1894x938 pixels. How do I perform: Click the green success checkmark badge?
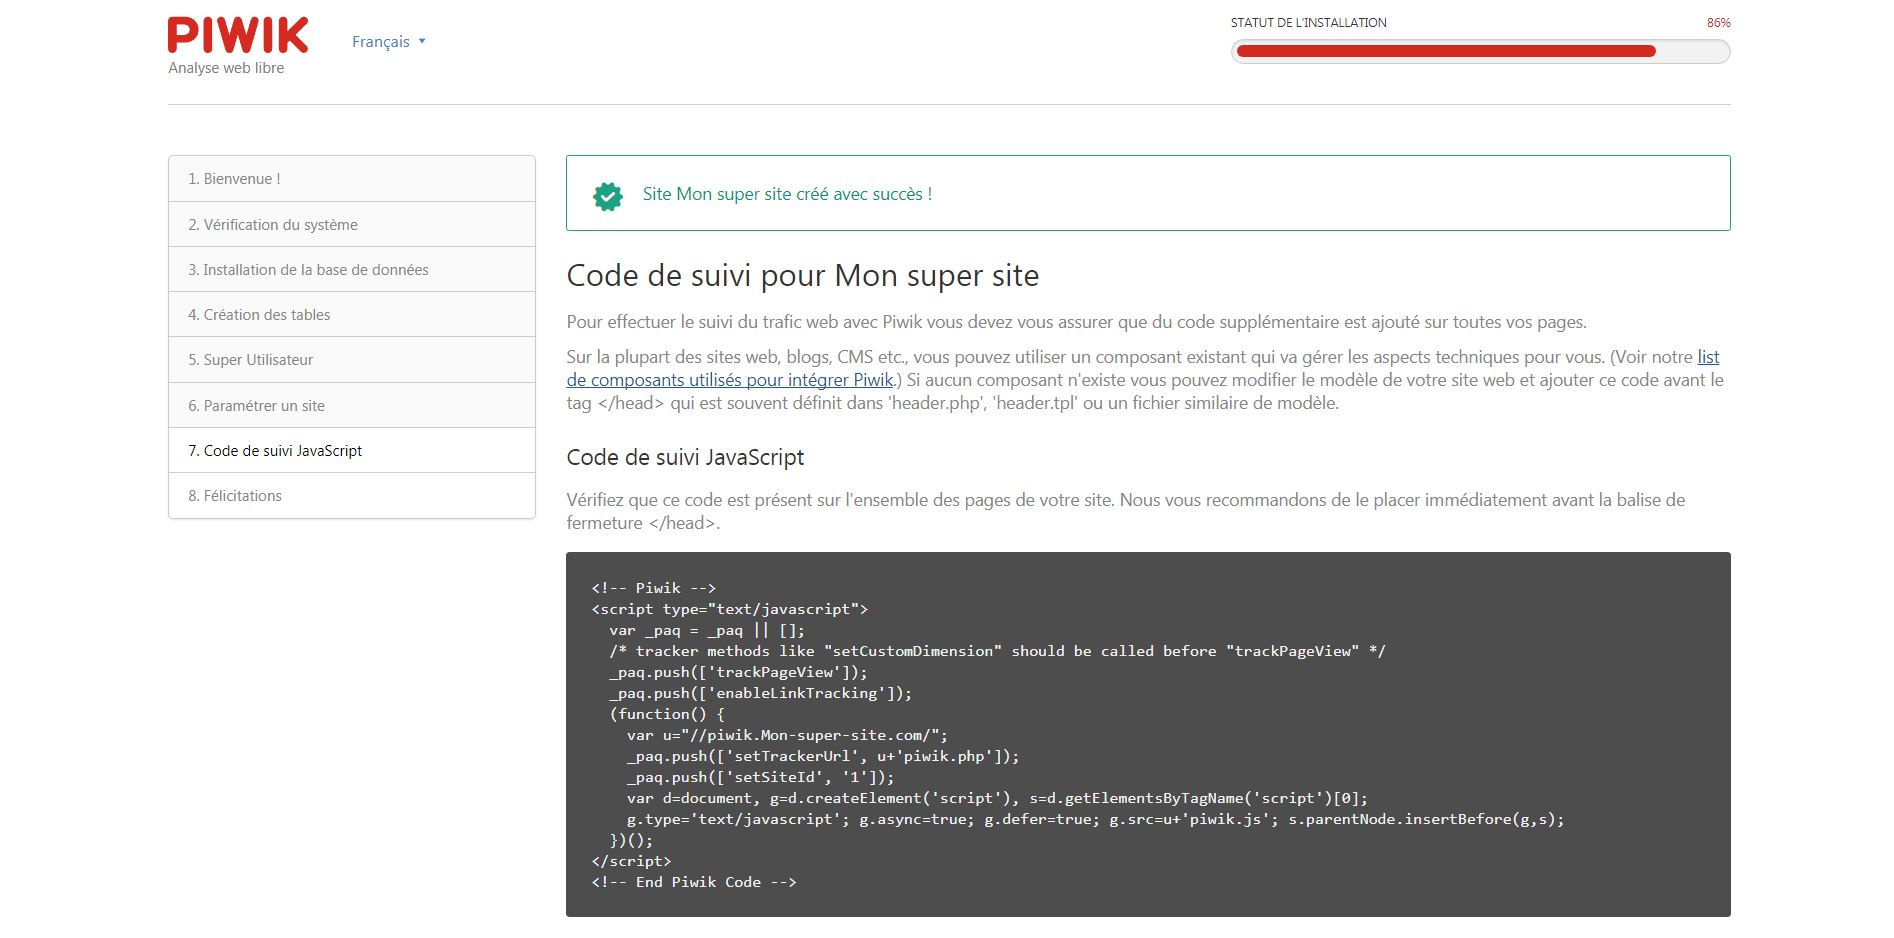[607, 196]
